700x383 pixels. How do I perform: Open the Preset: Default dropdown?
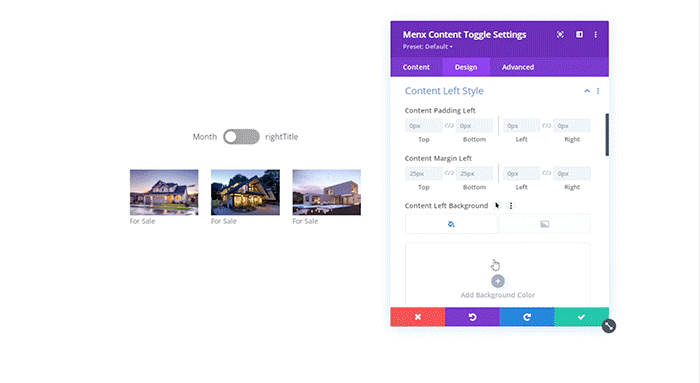pyautogui.click(x=428, y=46)
